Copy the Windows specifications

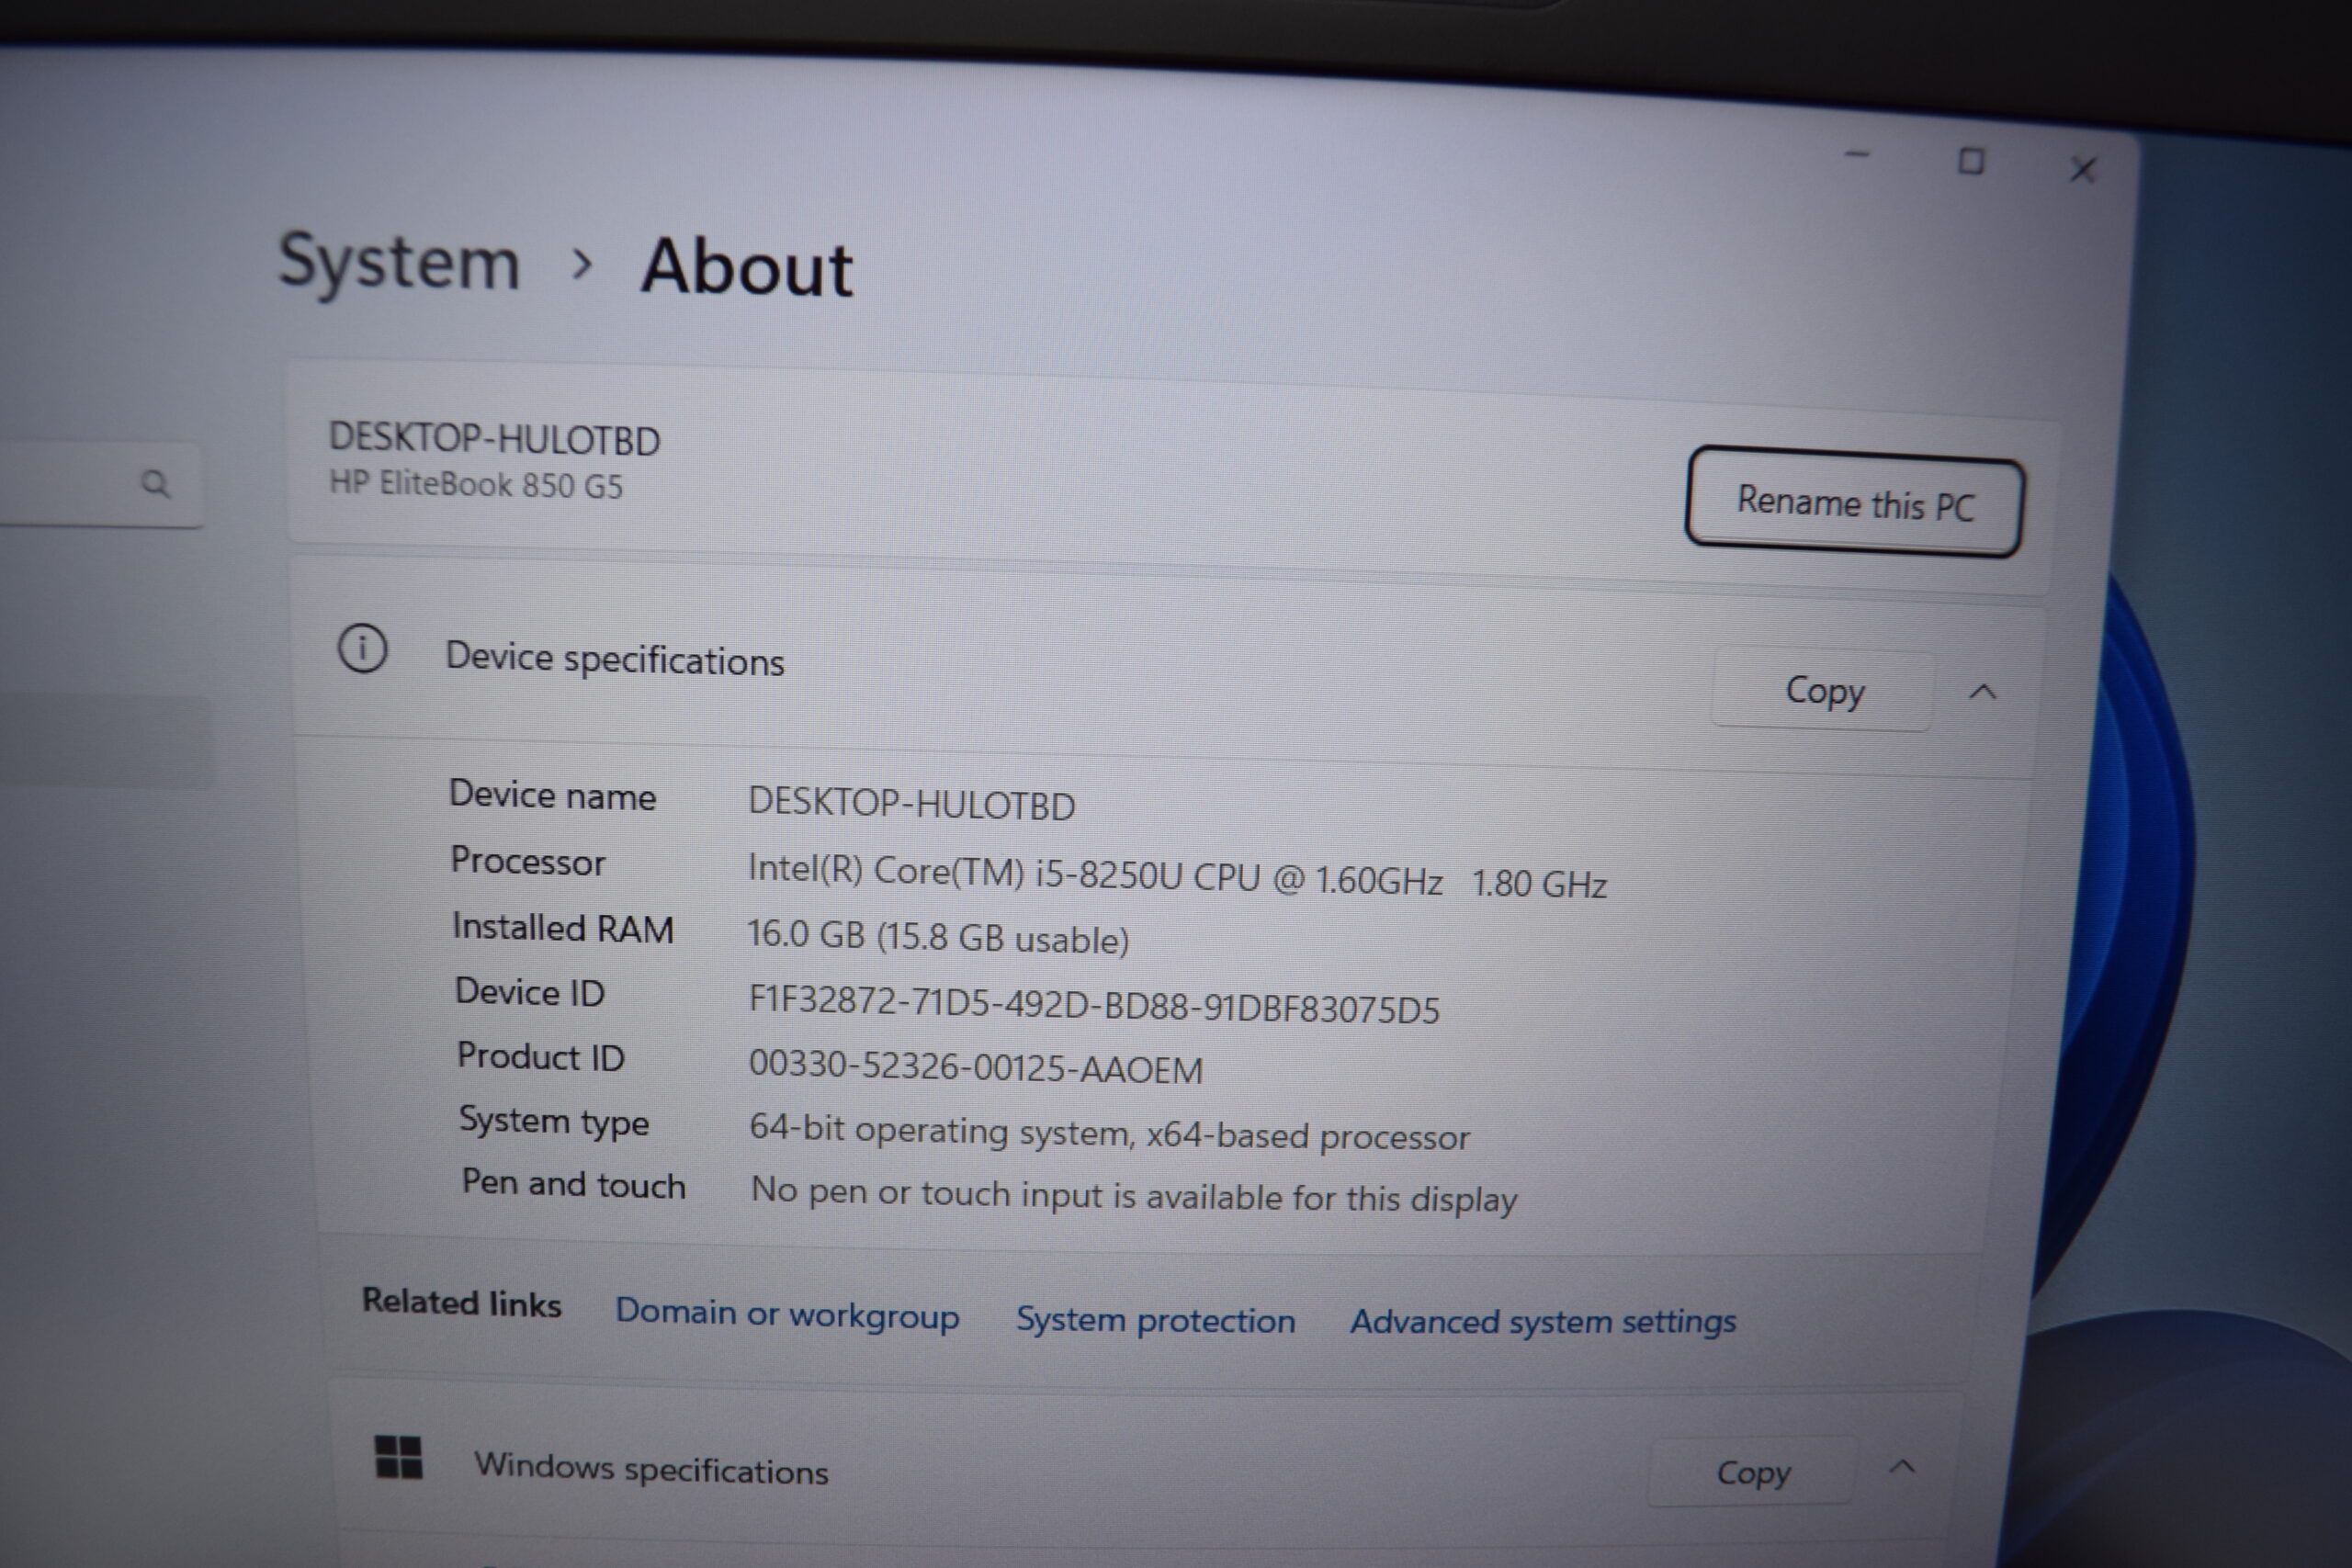coord(1753,1472)
